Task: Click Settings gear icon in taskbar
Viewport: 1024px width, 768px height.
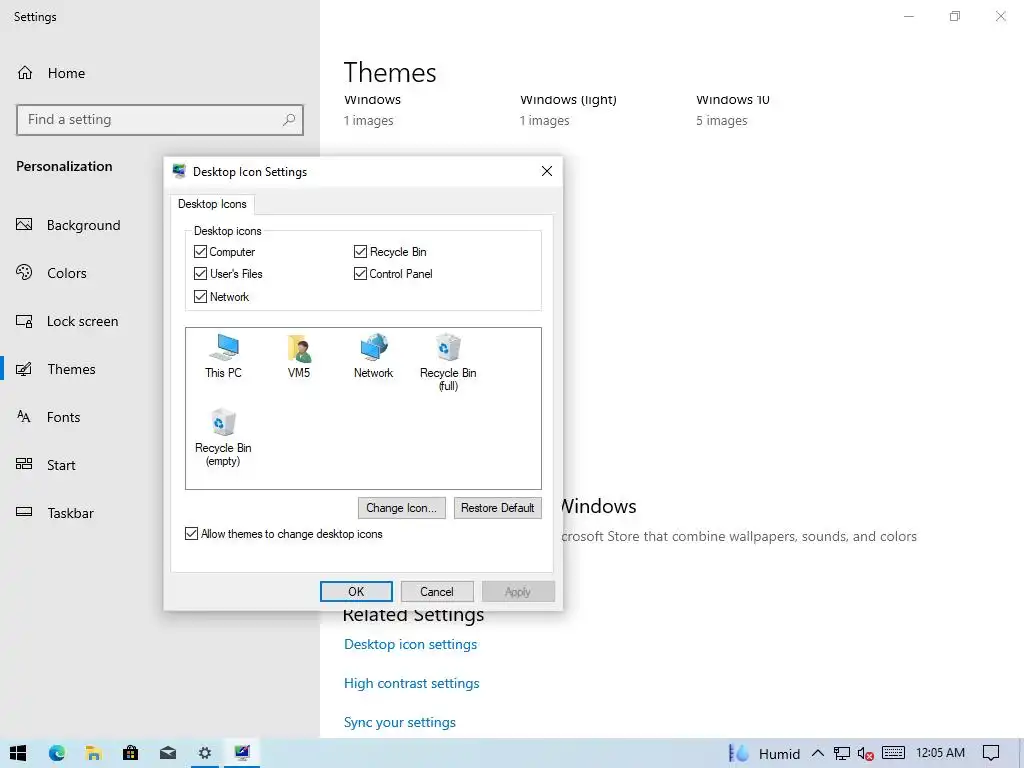Action: [205, 753]
